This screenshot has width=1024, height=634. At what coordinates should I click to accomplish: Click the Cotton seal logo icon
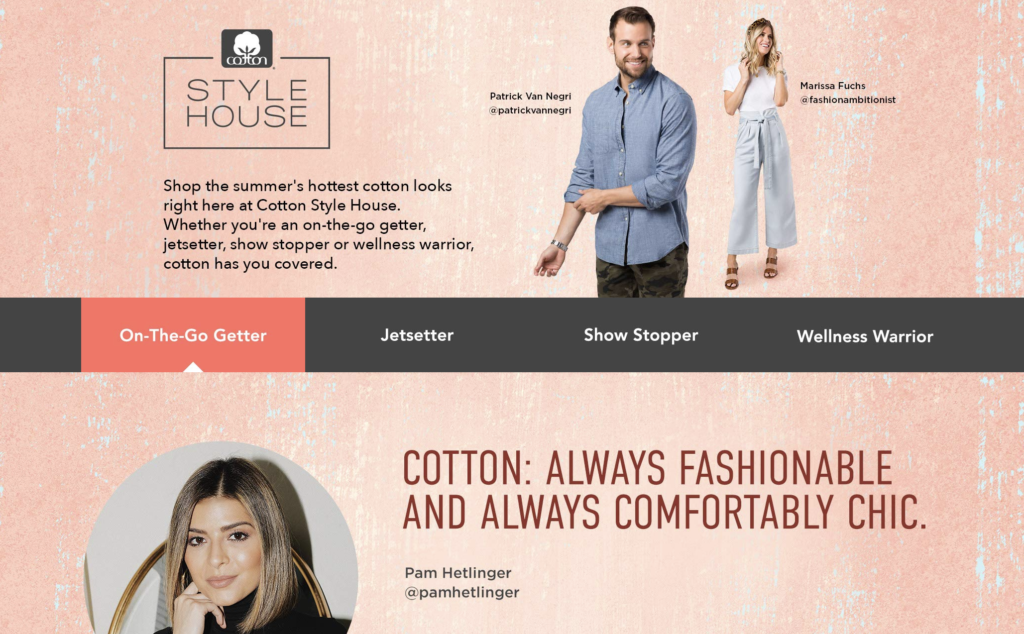pos(247,49)
